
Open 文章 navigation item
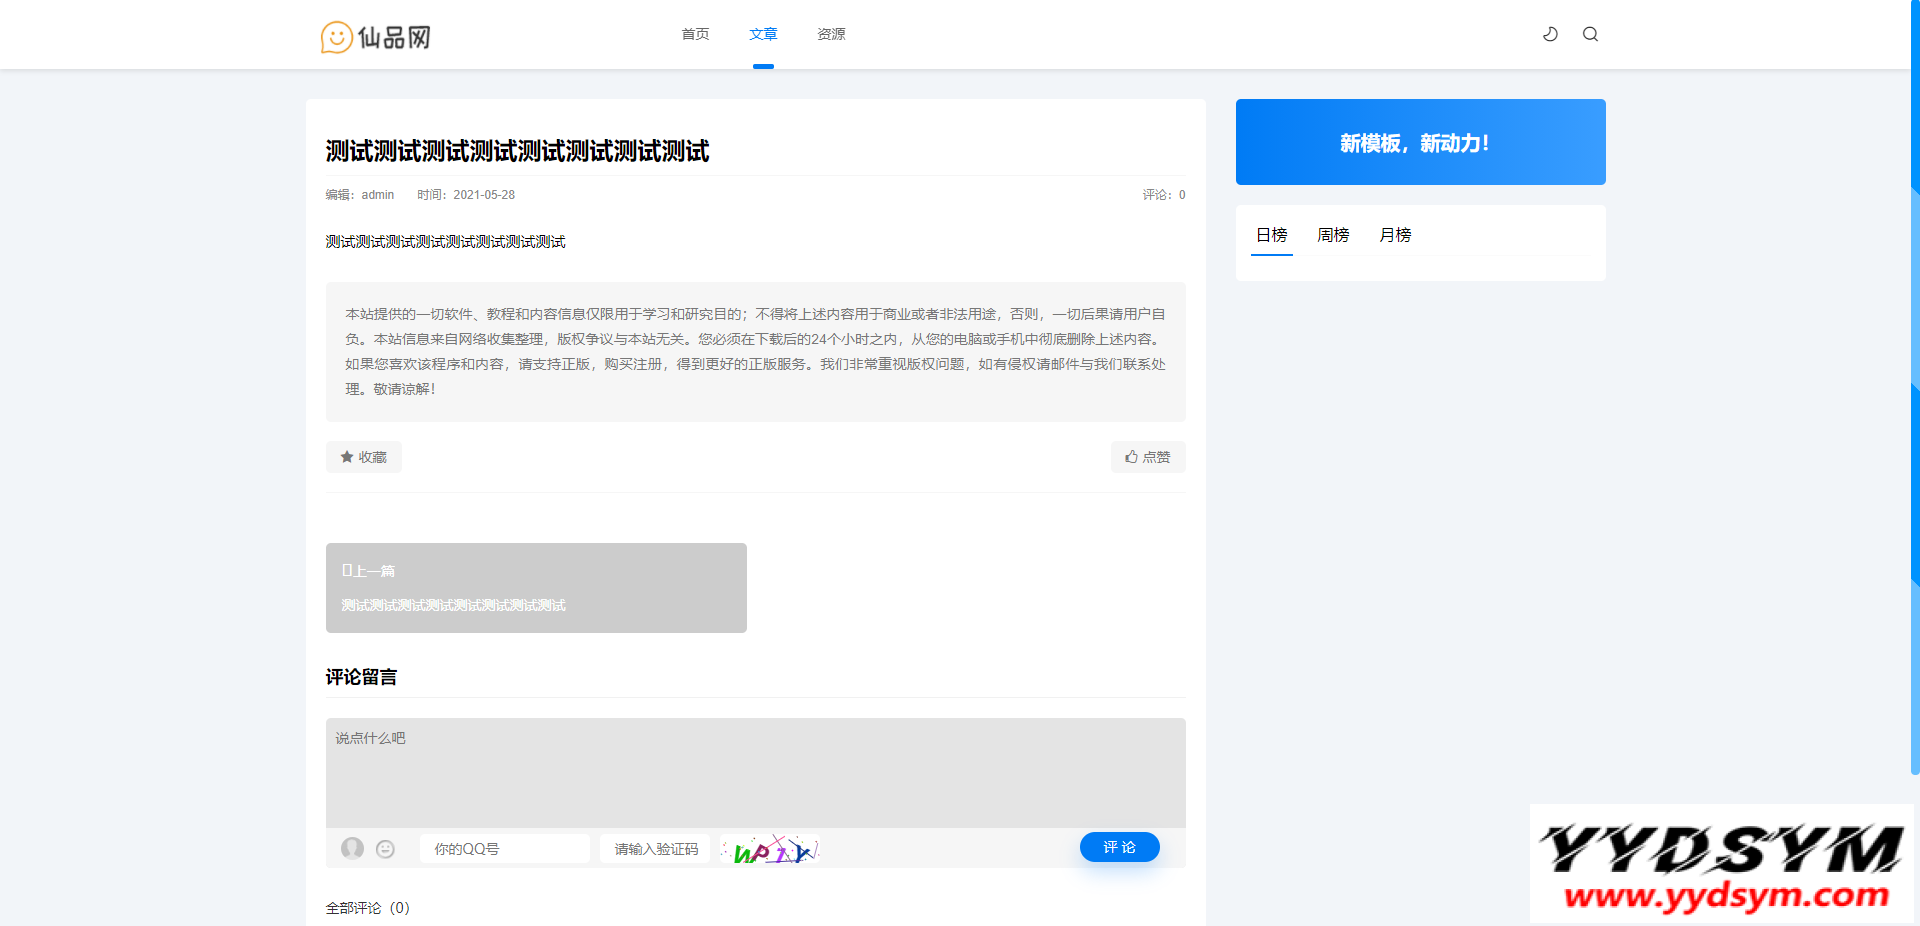click(763, 34)
